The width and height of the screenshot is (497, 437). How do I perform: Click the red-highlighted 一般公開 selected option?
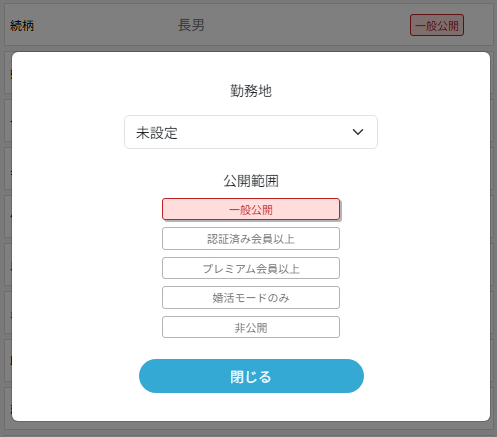point(251,209)
